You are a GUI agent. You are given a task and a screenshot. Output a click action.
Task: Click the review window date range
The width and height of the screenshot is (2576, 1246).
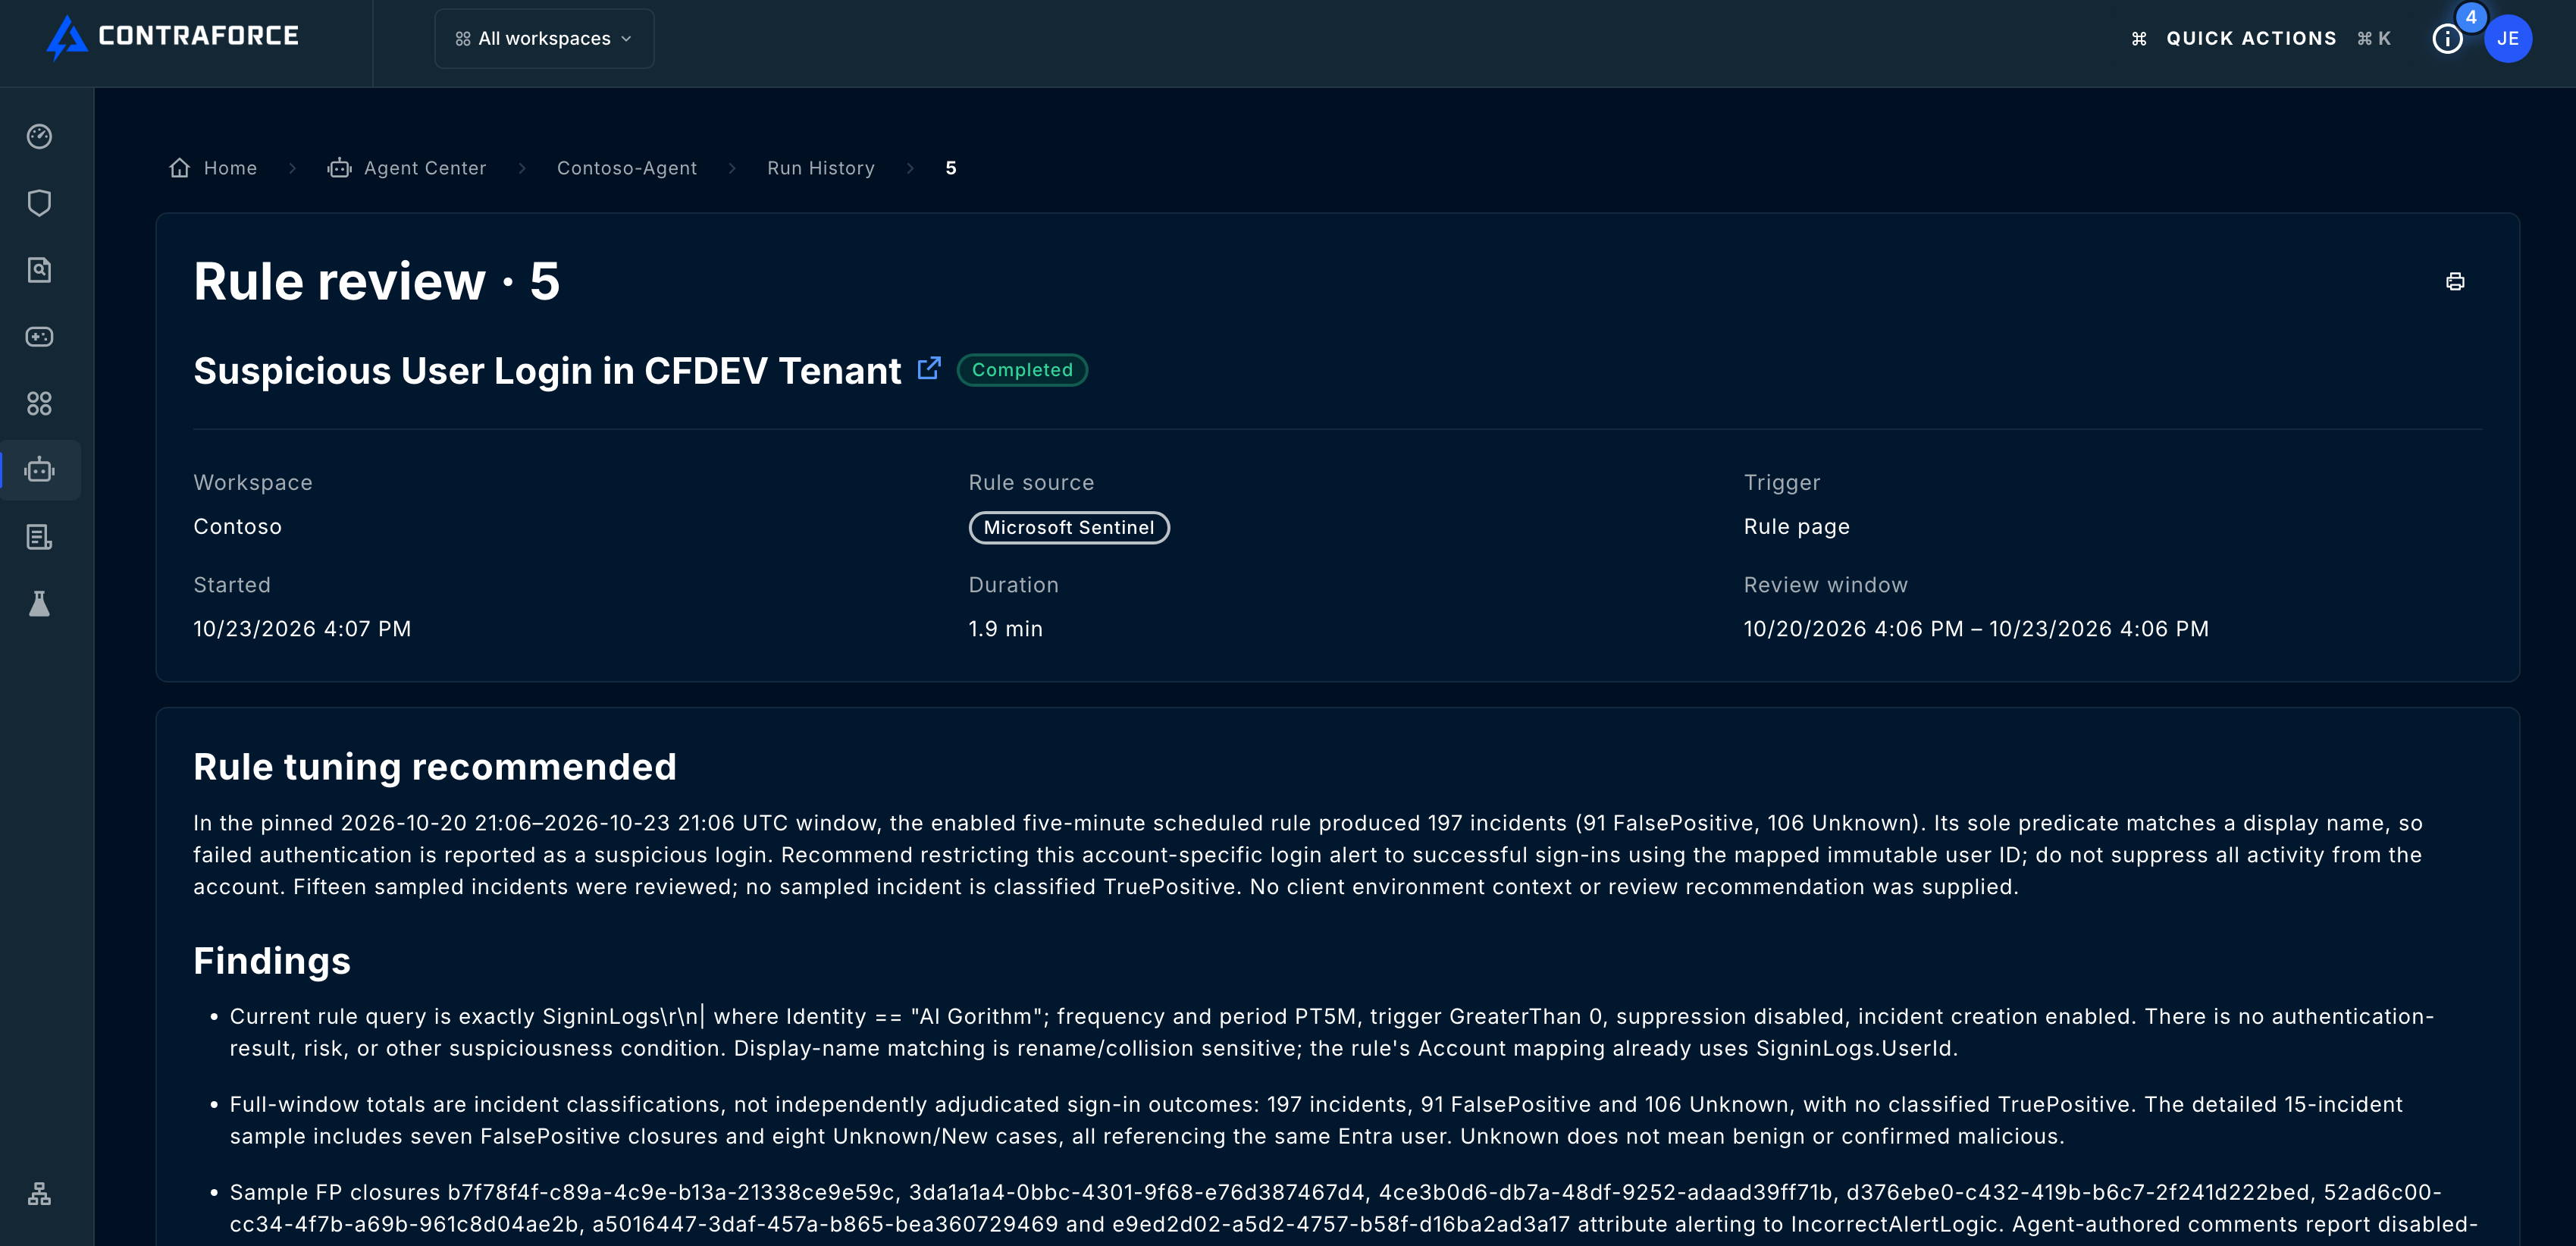pyautogui.click(x=1976, y=629)
